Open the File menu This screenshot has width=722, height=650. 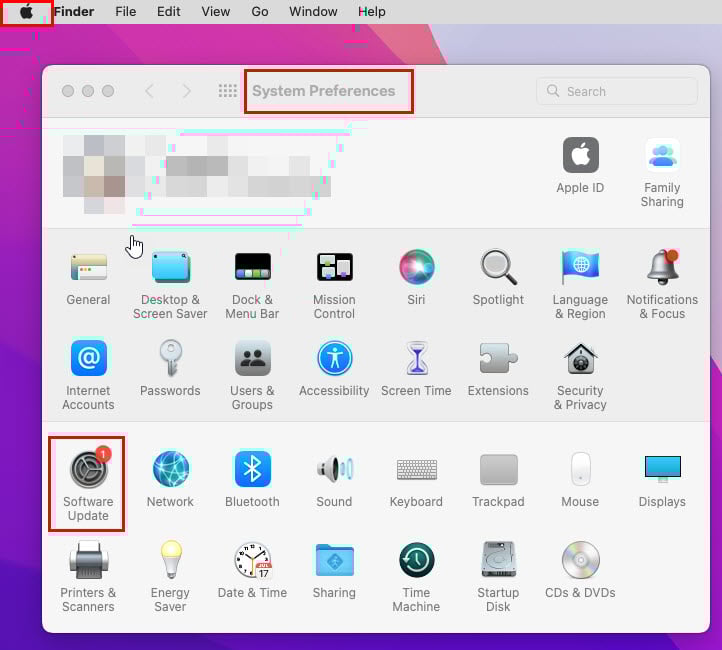[126, 12]
